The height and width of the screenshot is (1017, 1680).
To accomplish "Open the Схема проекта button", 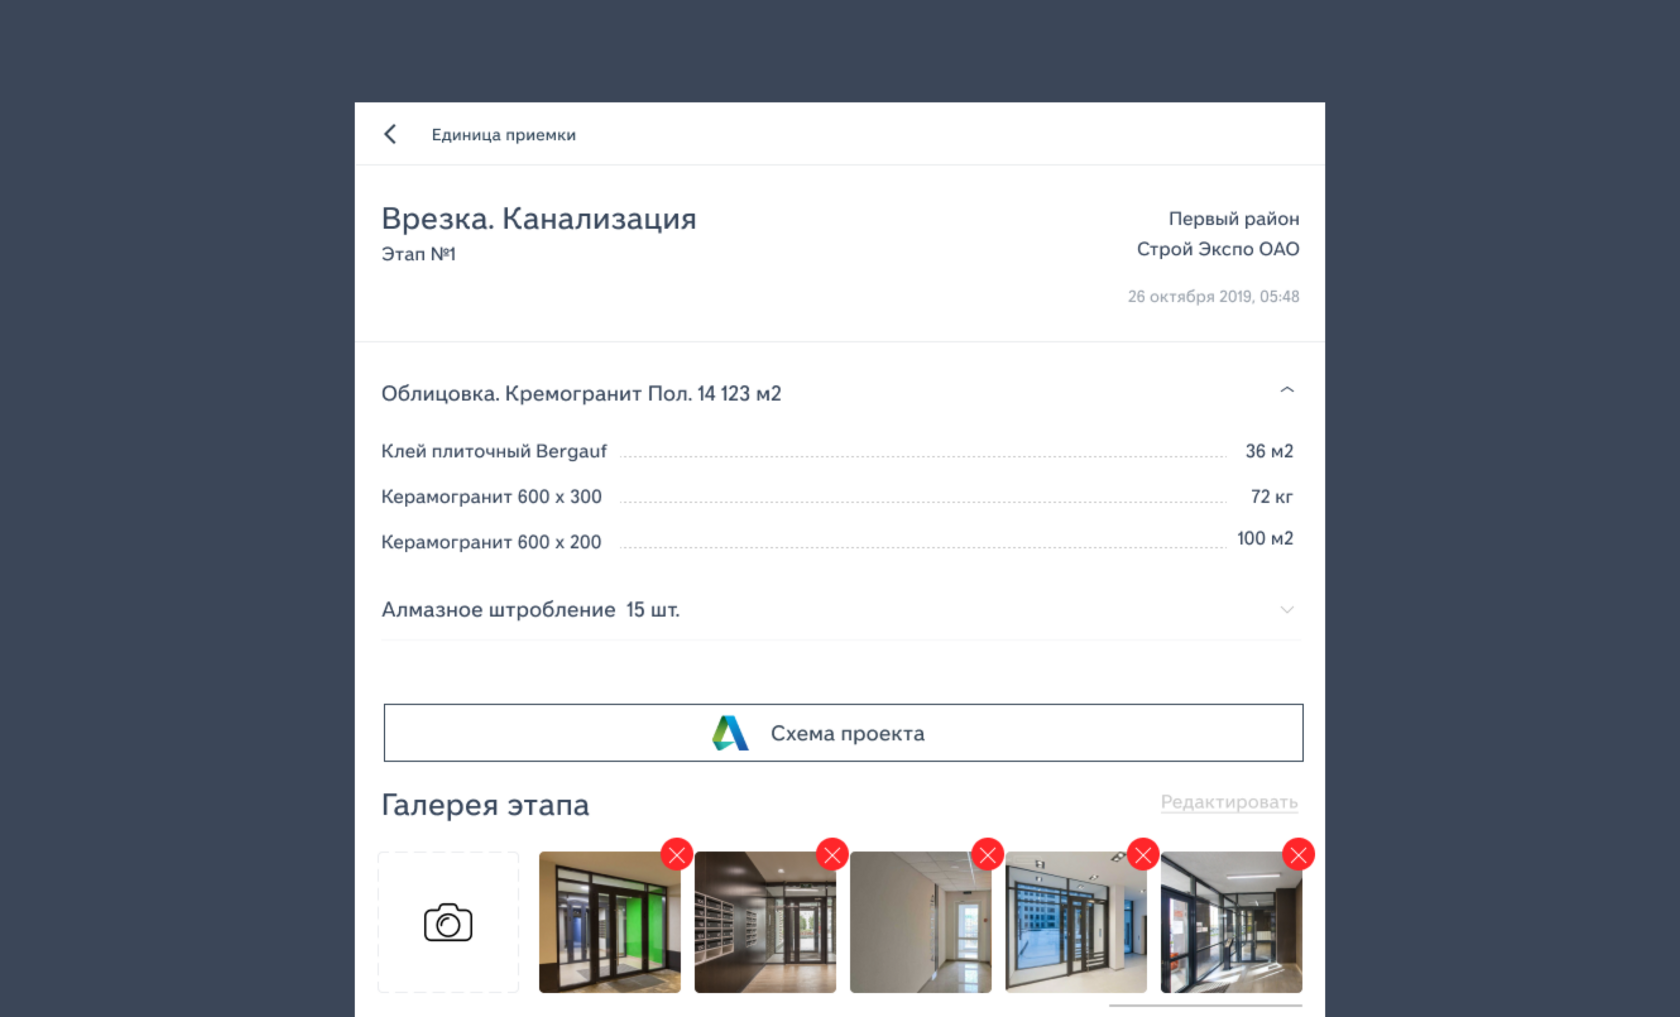I will [843, 733].
